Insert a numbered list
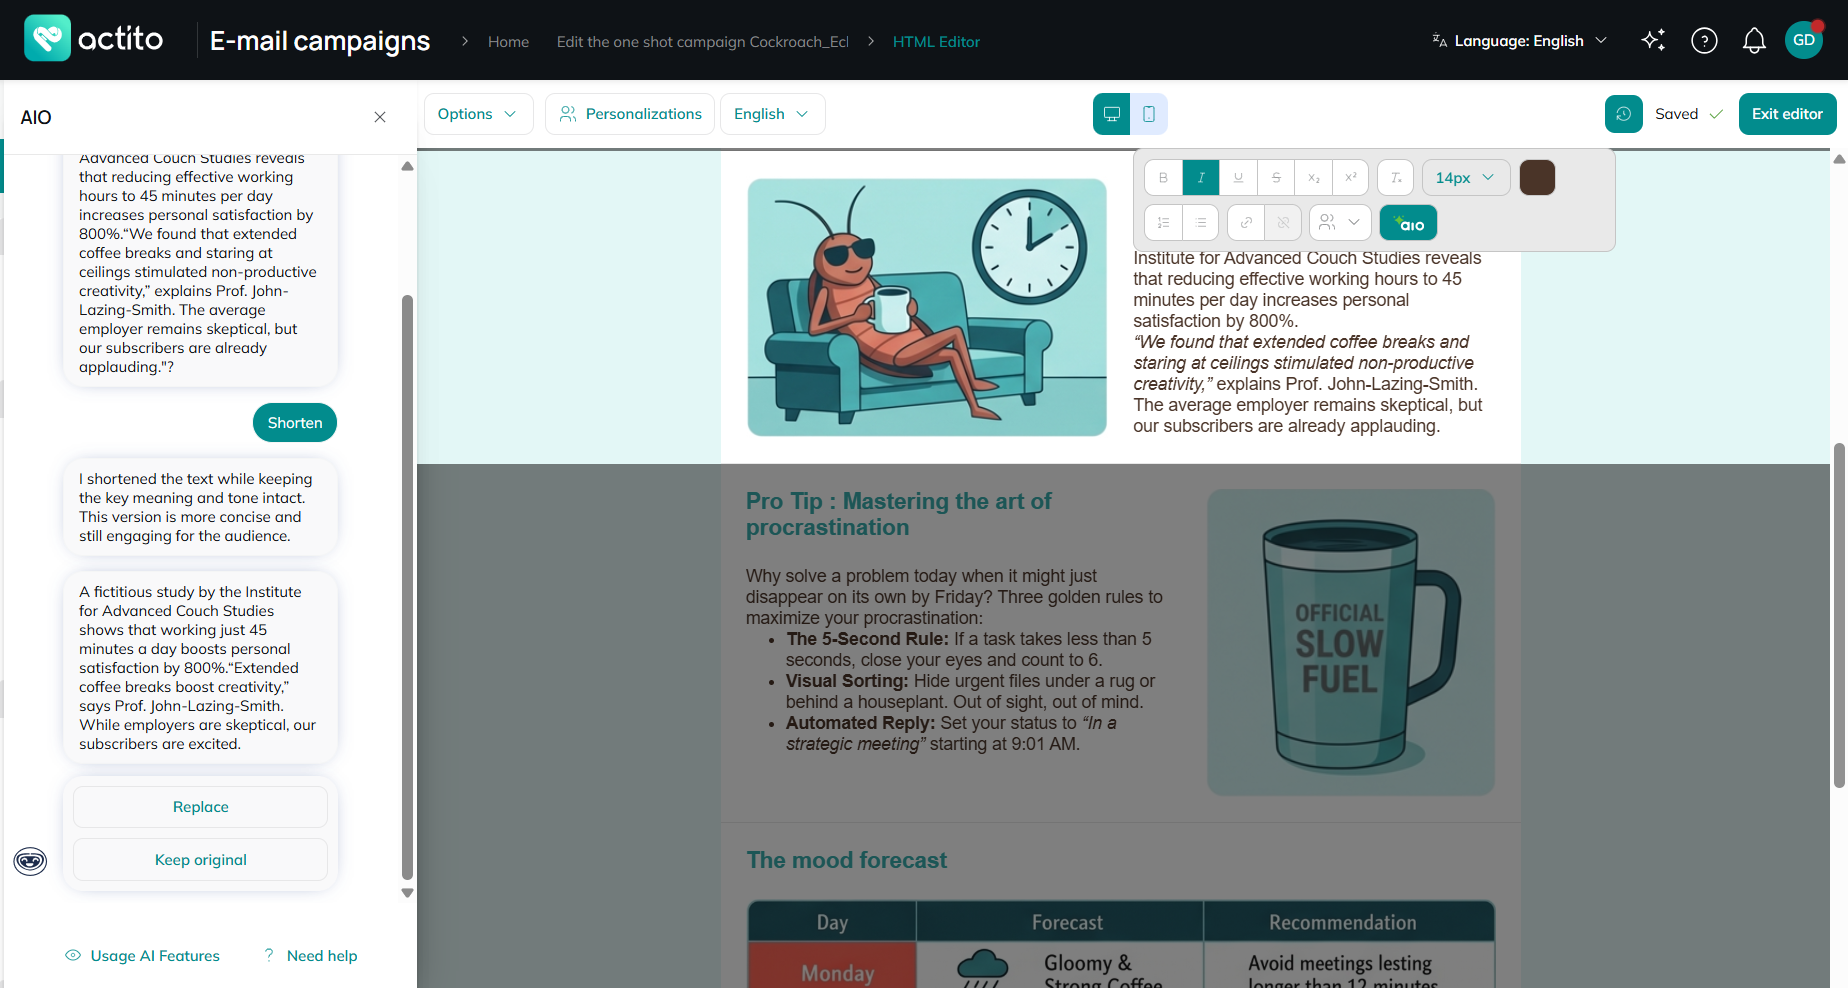The image size is (1848, 988). [x=1163, y=222]
